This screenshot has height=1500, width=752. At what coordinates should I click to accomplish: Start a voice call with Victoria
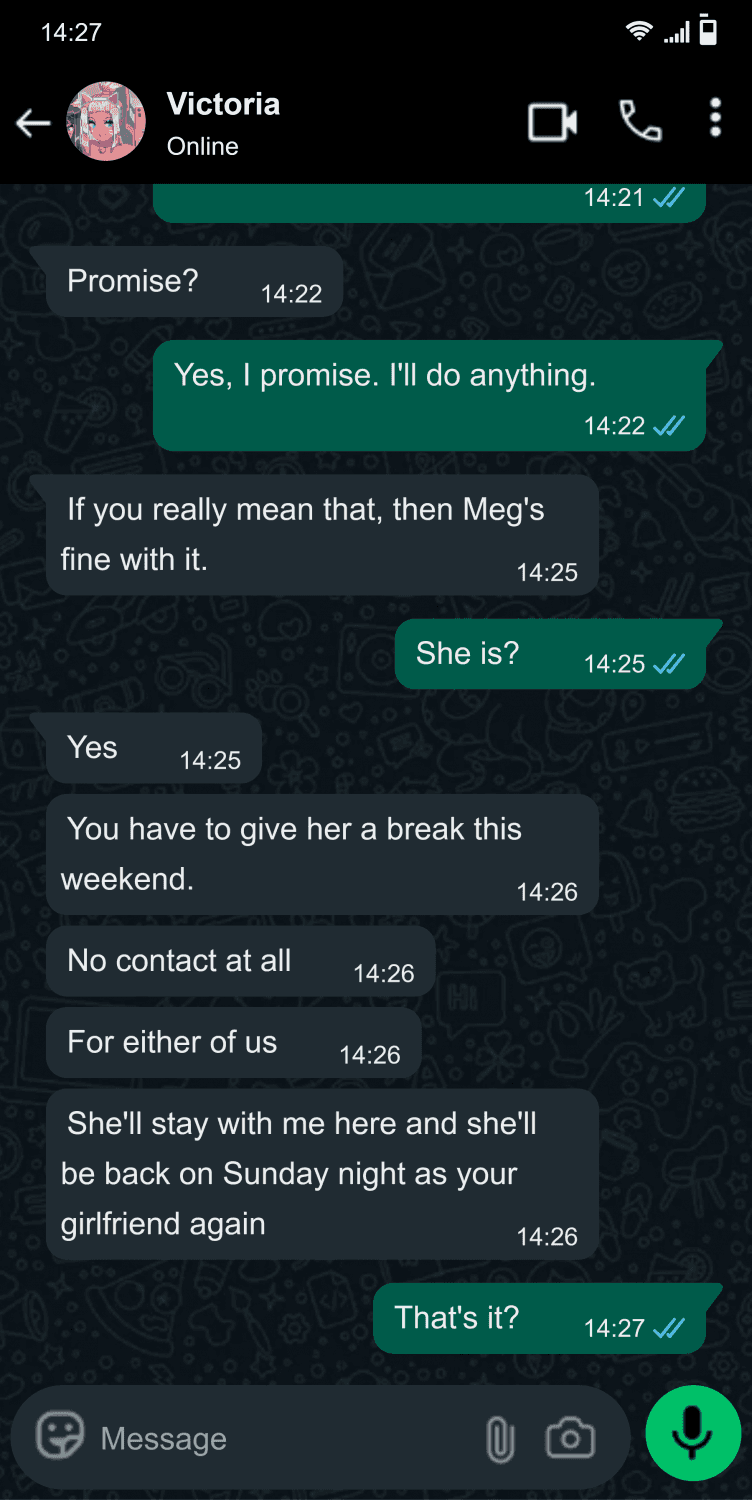pos(640,122)
